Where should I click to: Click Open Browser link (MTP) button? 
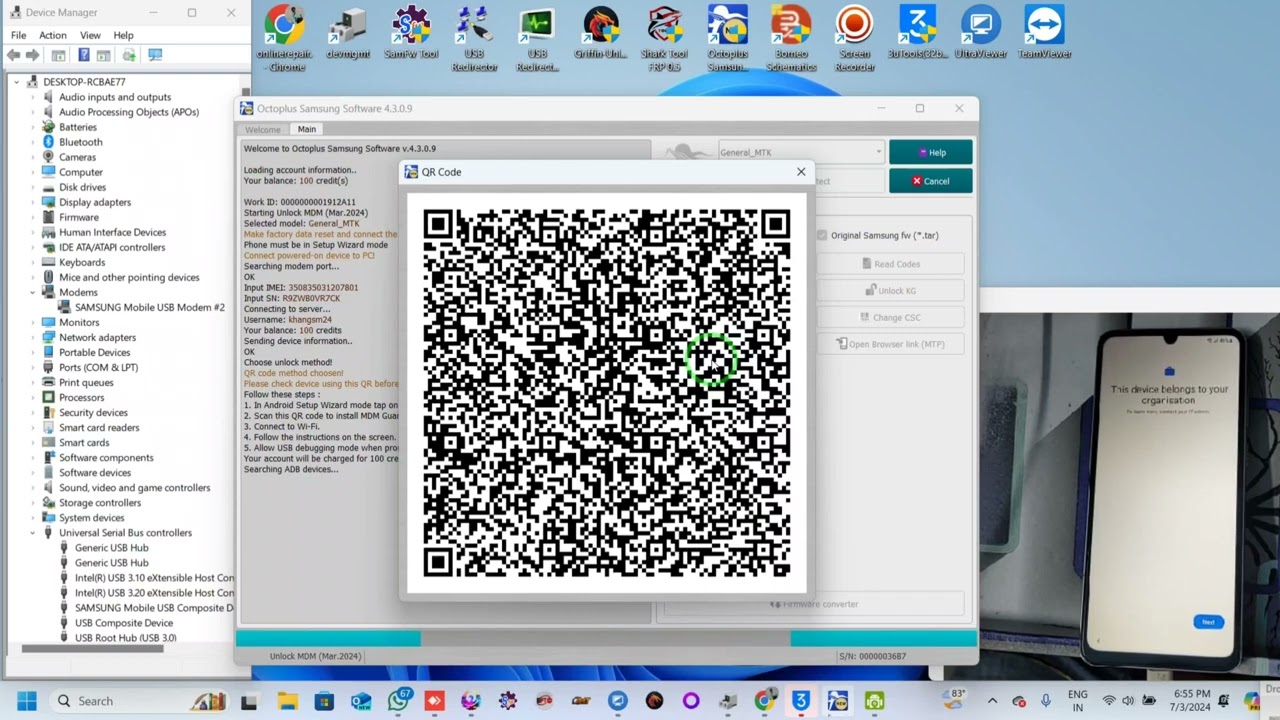coord(890,344)
